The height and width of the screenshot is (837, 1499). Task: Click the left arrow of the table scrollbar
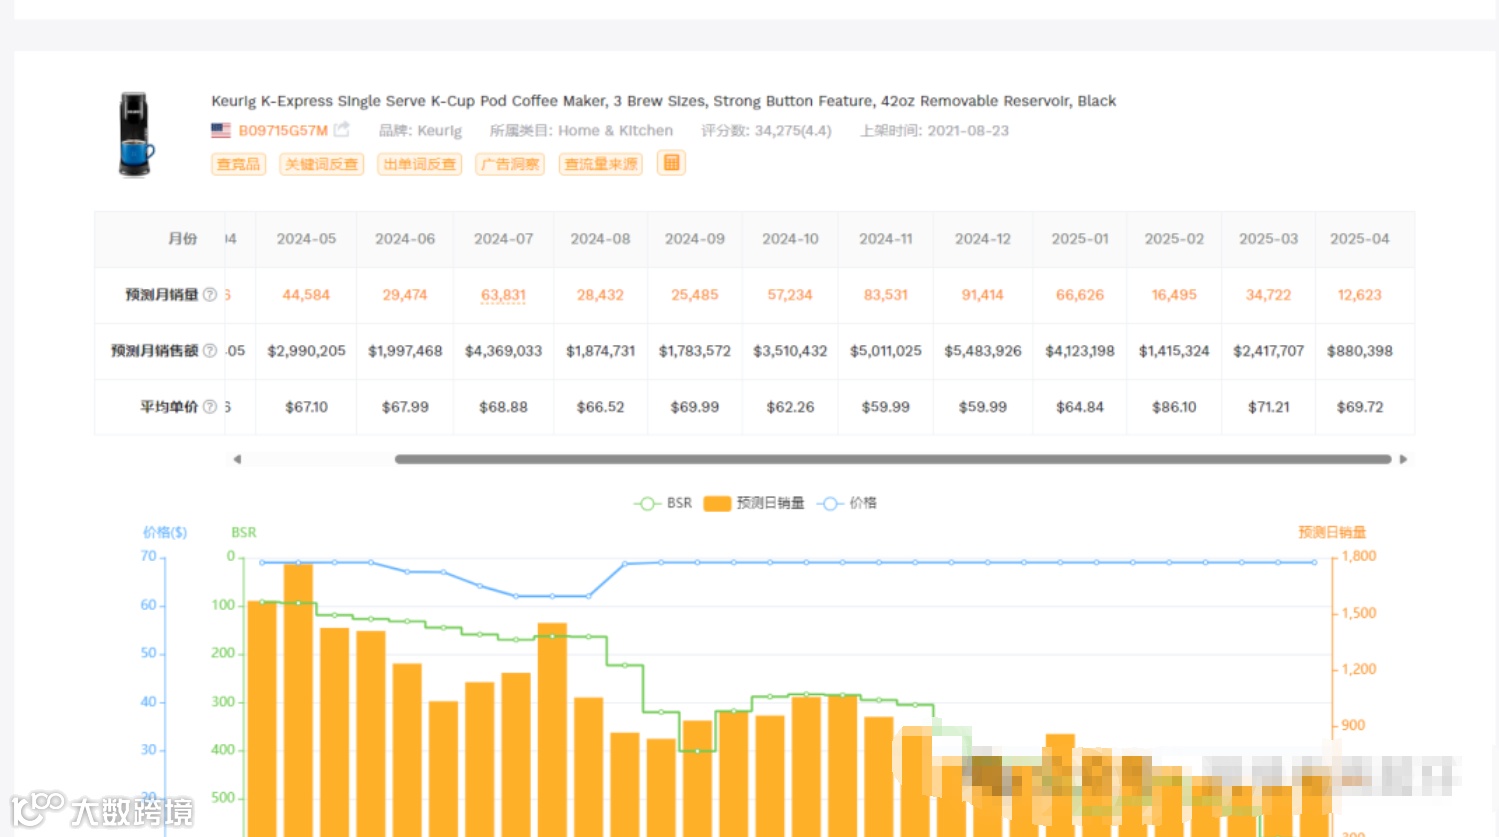click(x=237, y=460)
